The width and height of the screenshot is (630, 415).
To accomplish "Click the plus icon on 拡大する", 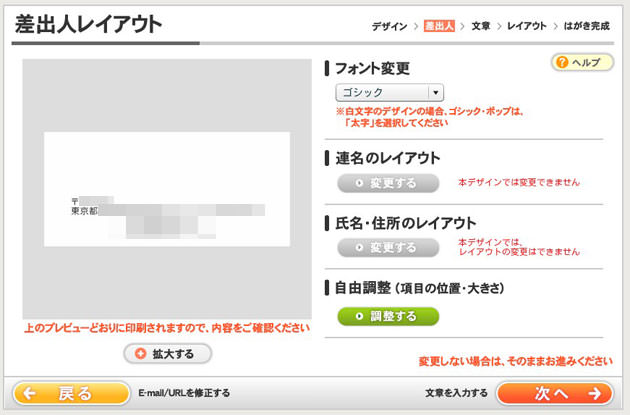I will coord(141,354).
